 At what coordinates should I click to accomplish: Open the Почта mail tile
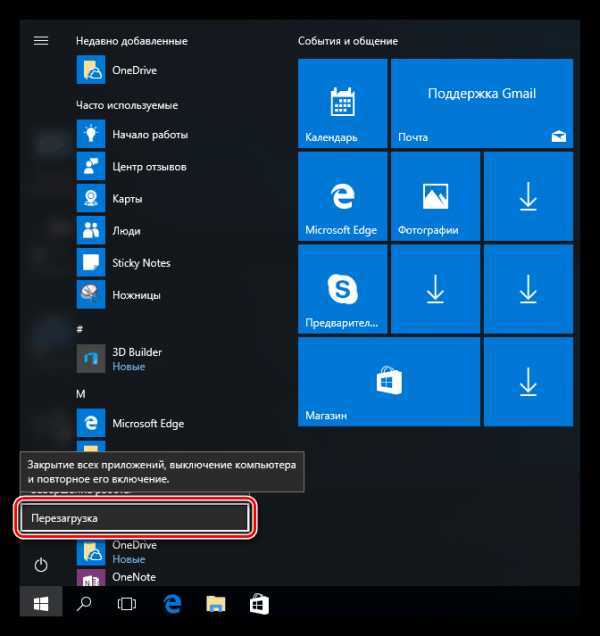482,103
